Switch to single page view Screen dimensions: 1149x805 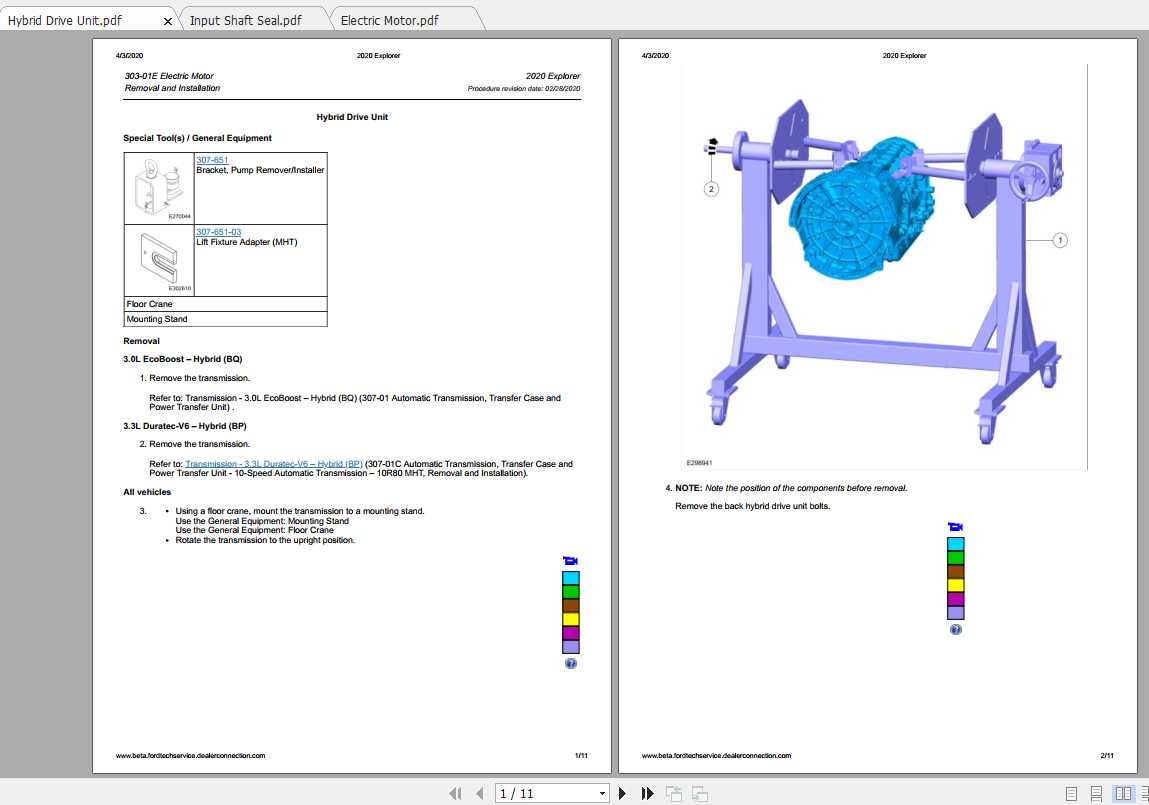click(x=1071, y=793)
